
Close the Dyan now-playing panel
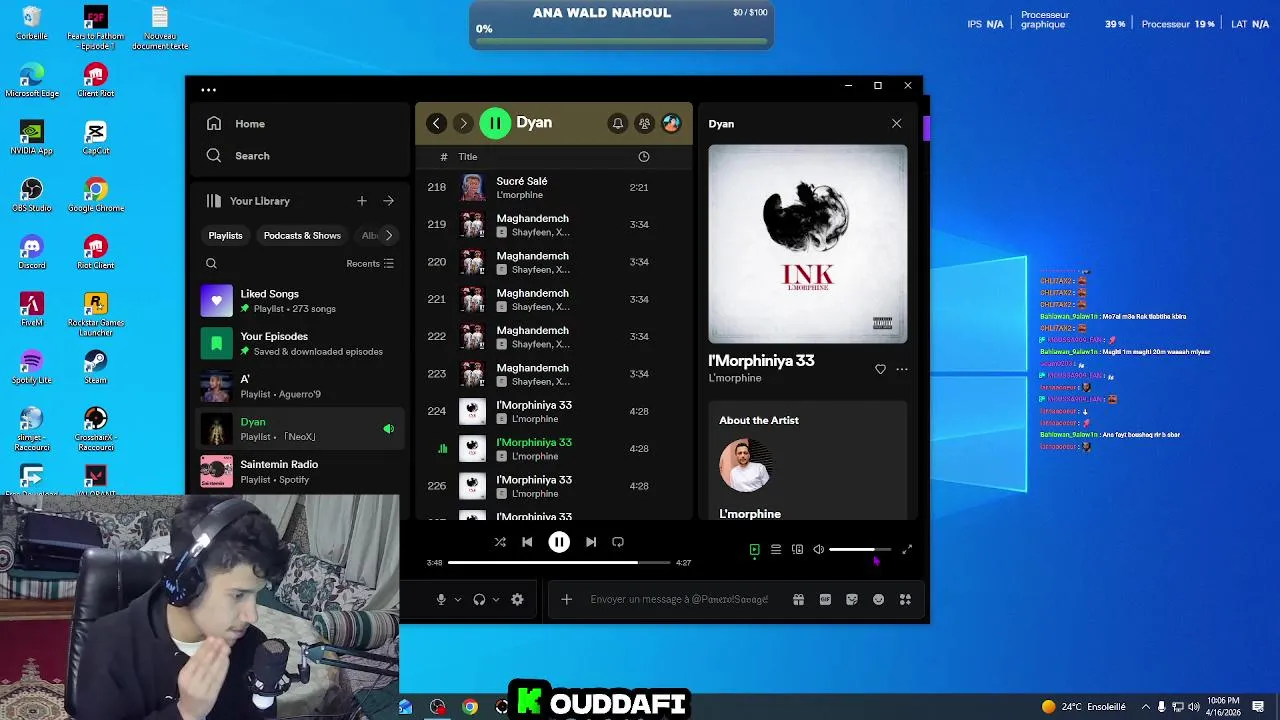click(x=896, y=124)
